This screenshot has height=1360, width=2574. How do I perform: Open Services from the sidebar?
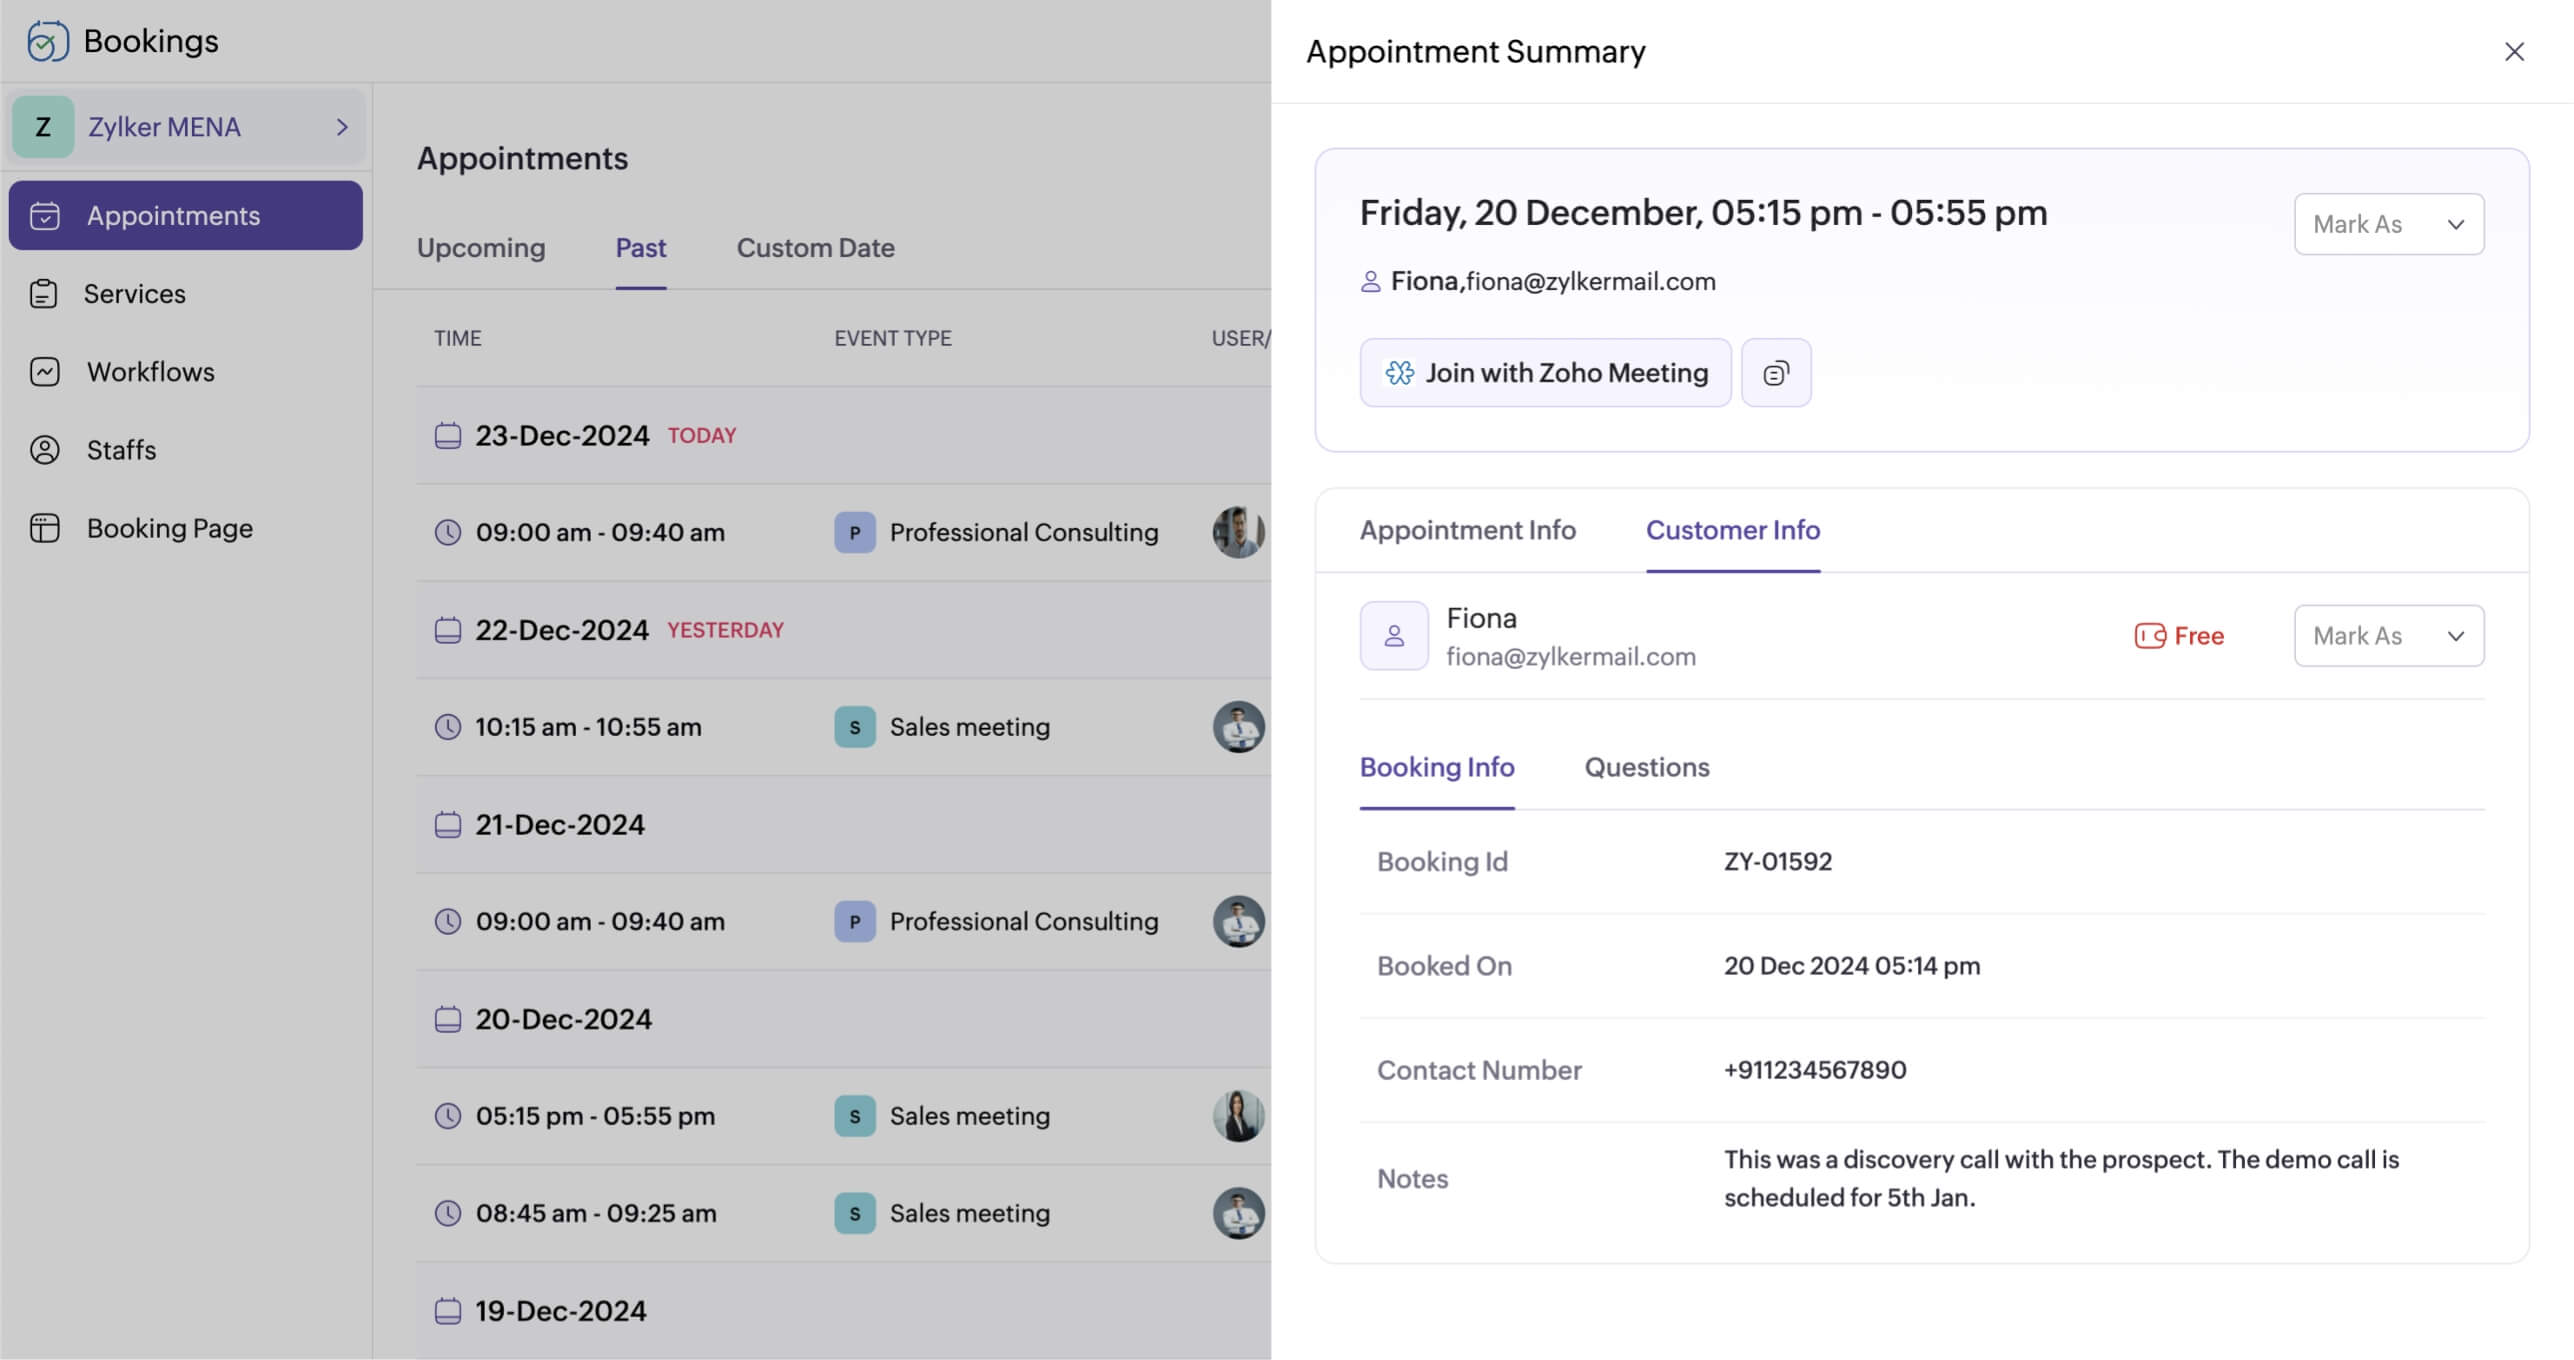[134, 294]
